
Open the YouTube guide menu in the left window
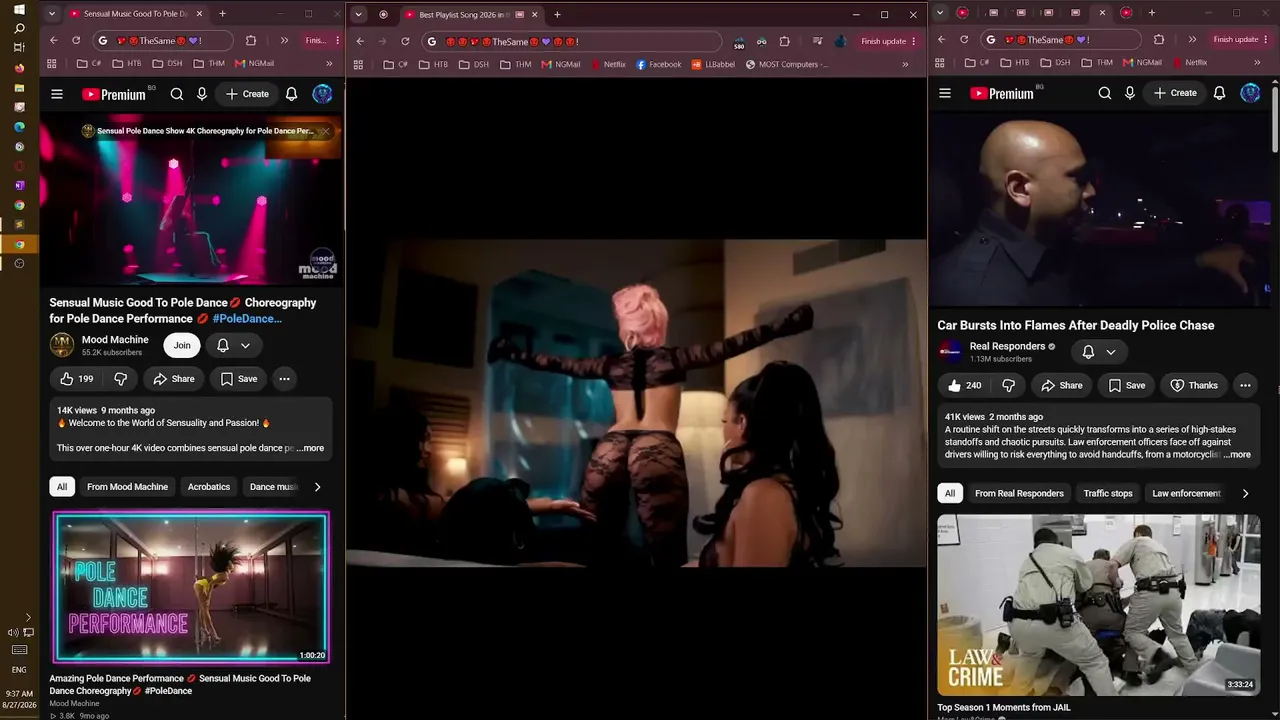pos(57,94)
